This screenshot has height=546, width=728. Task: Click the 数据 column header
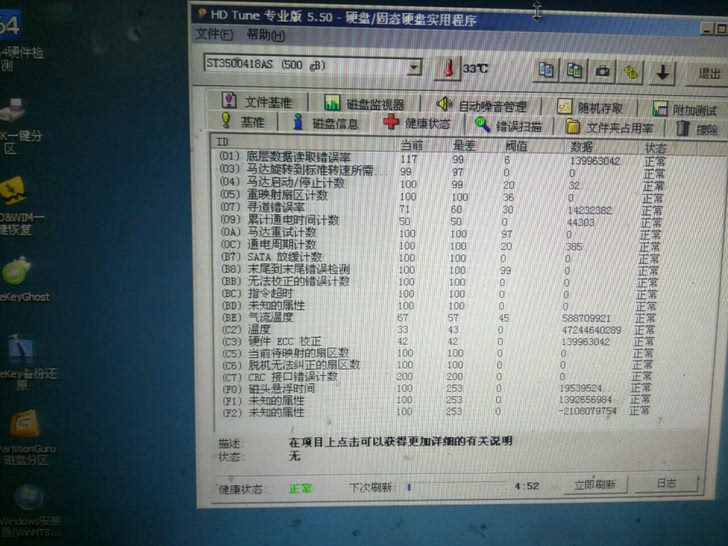(601, 148)
